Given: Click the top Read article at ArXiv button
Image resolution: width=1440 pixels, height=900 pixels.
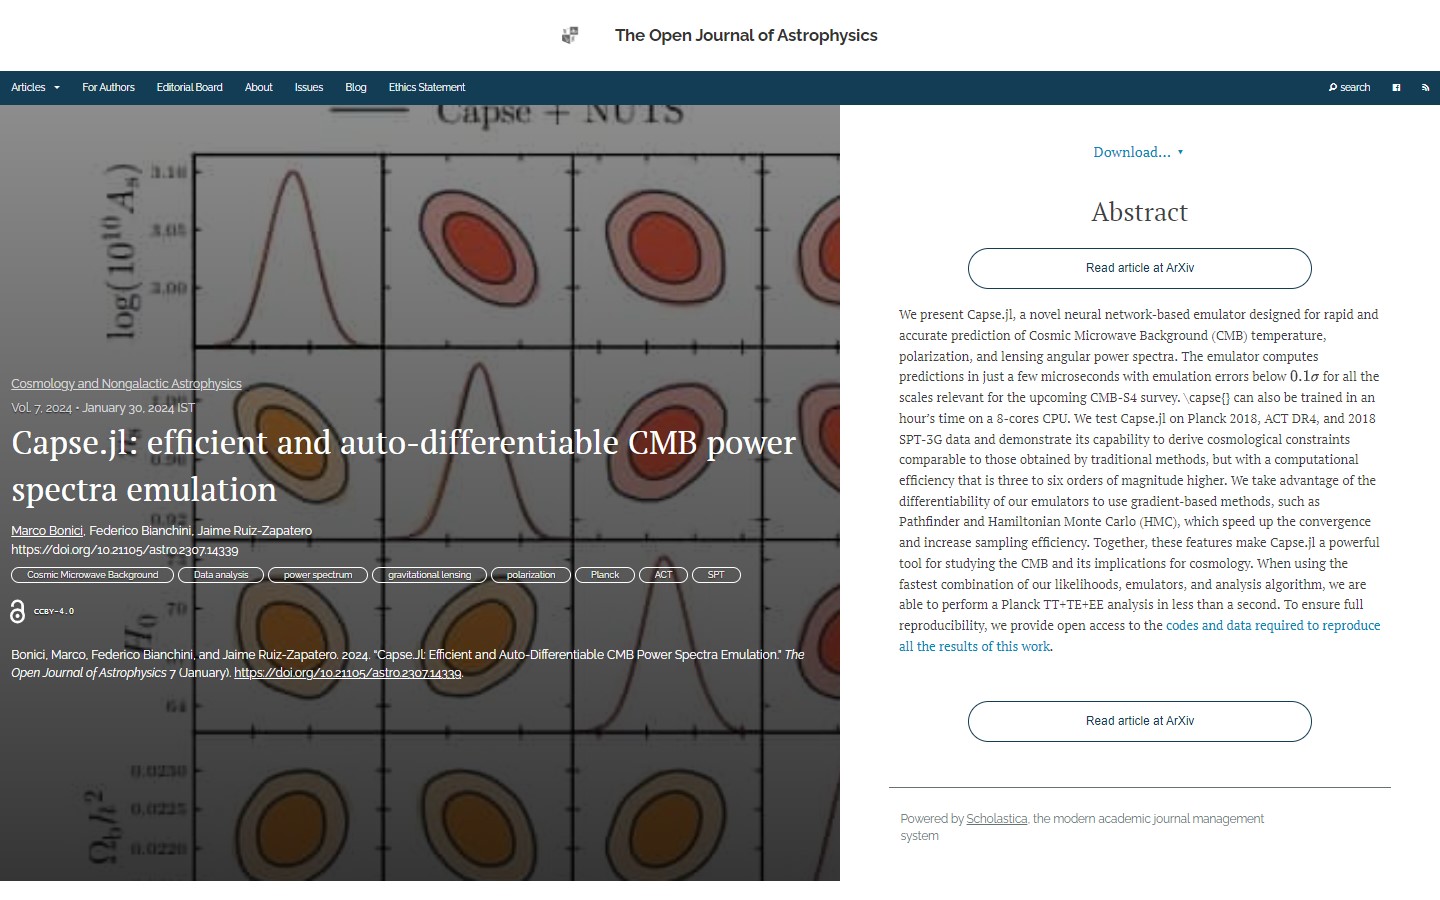Looking at the screenshot, I should (1139, 268).
